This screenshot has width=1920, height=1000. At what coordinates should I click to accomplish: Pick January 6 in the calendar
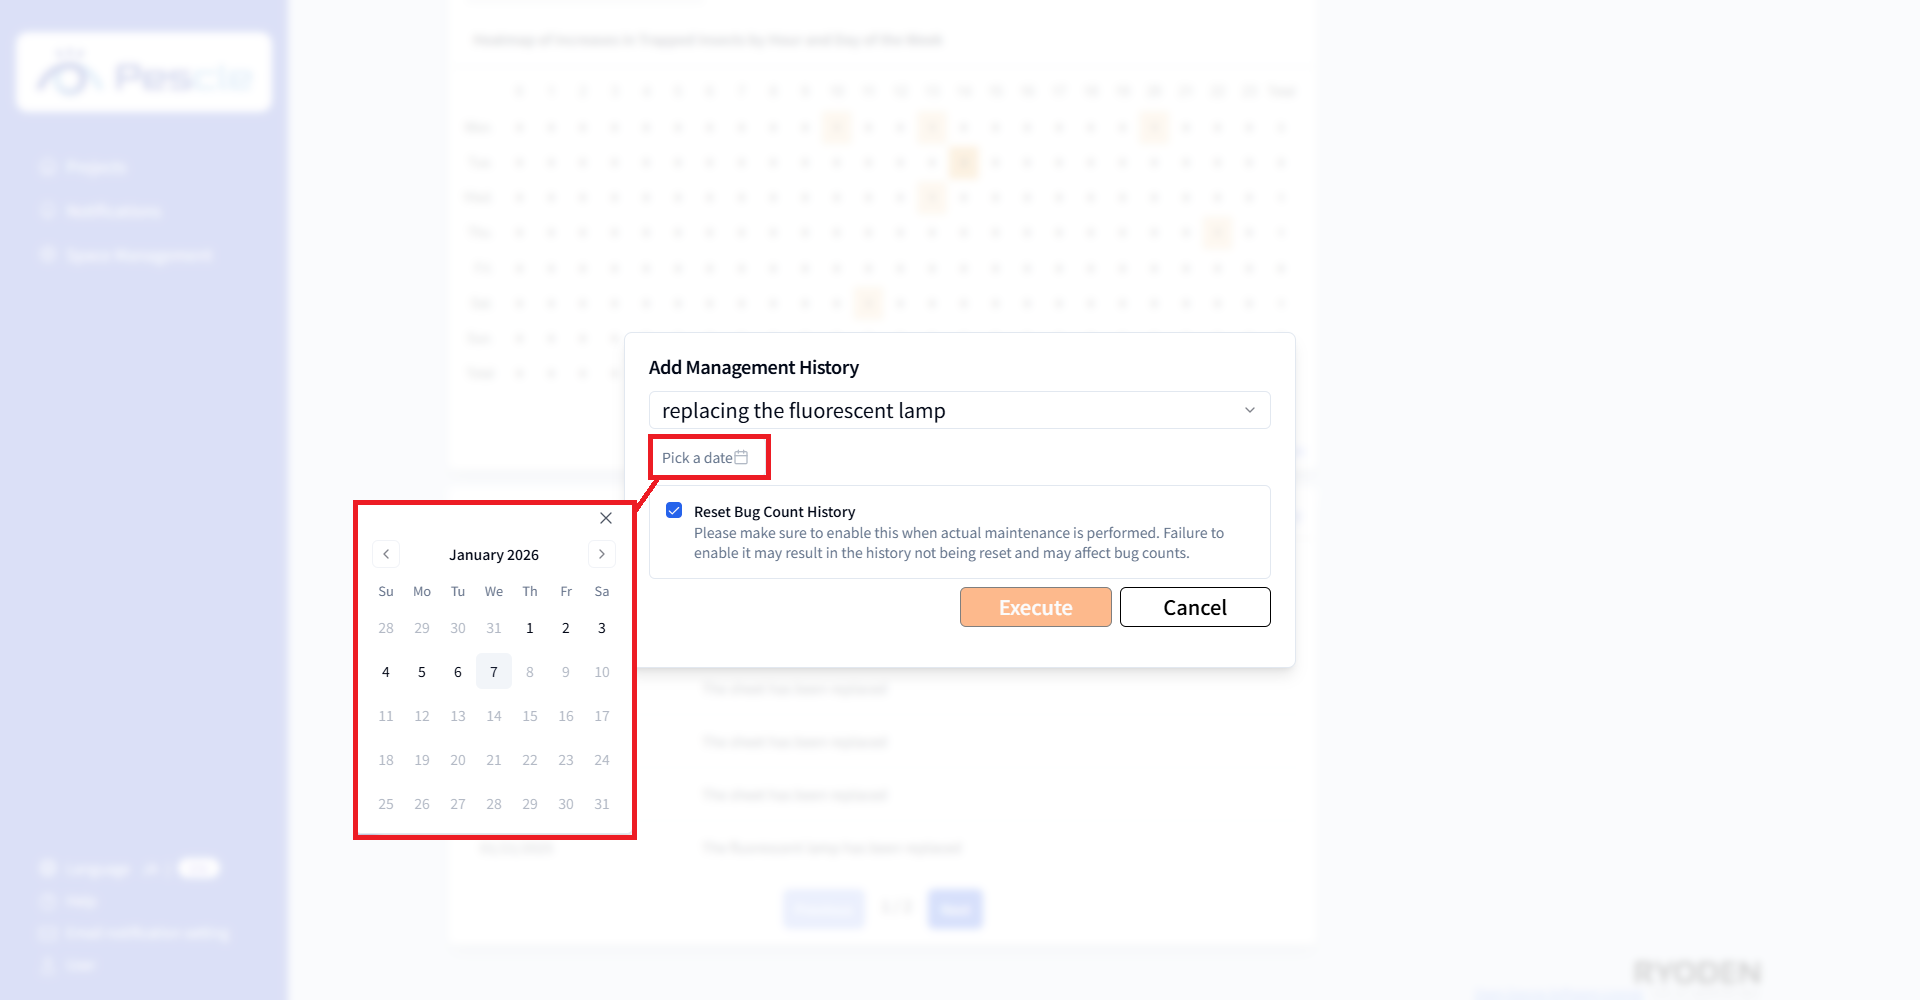pos(458,672)
